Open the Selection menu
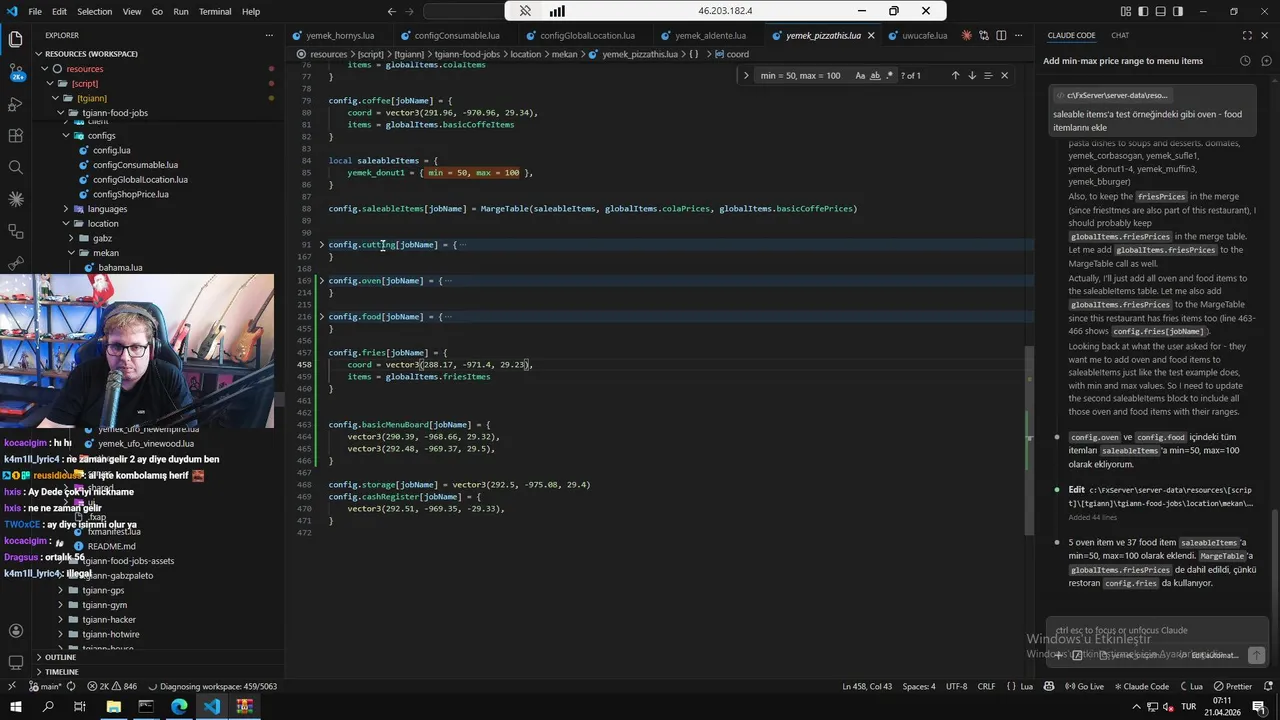Image resolution: width=1280 pixels, height=720 pixels. pos(95,11)
